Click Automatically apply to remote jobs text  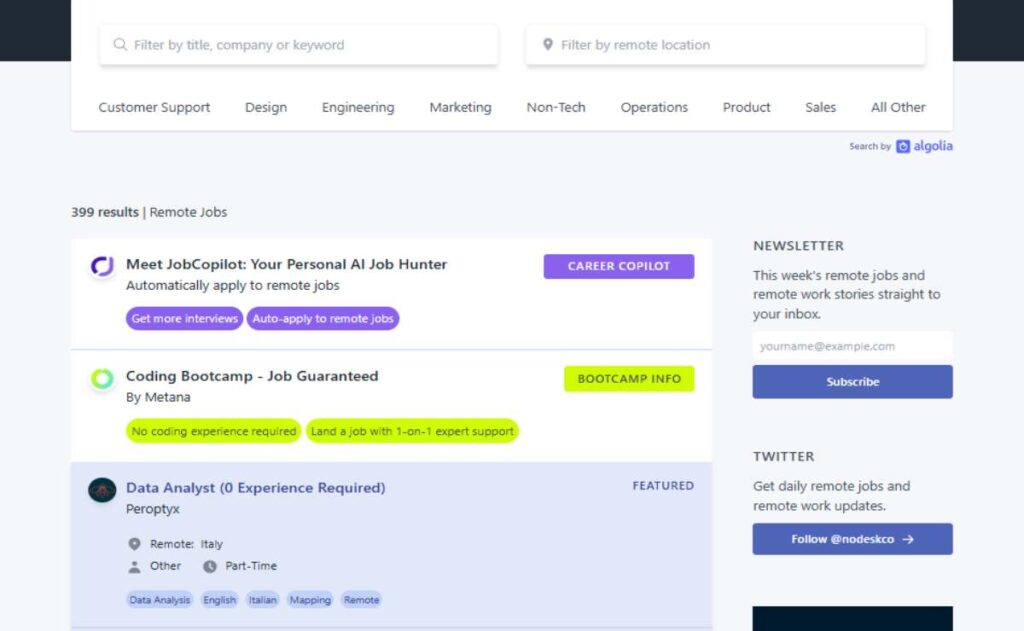pos(232,285)
